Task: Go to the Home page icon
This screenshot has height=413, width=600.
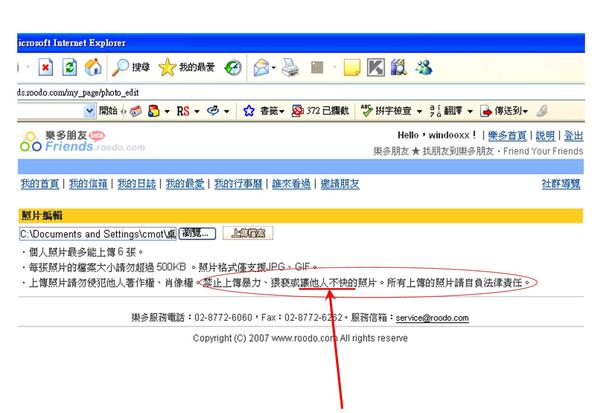Action: coord(93,67)
